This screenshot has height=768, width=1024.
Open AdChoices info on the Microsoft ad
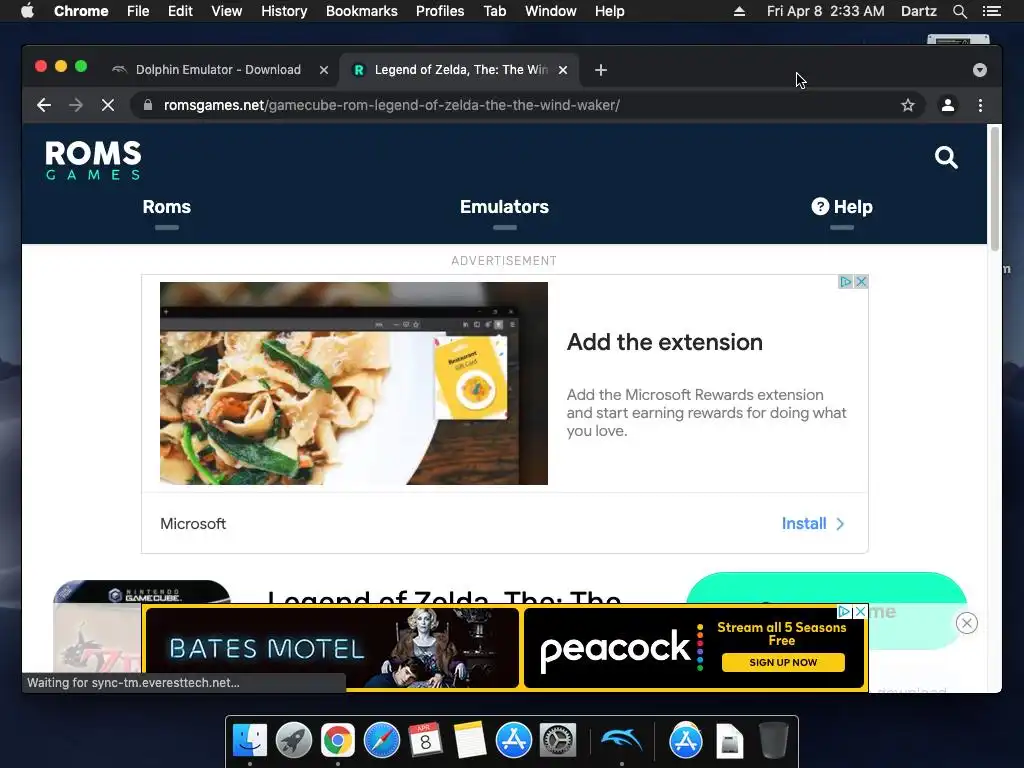846,281
